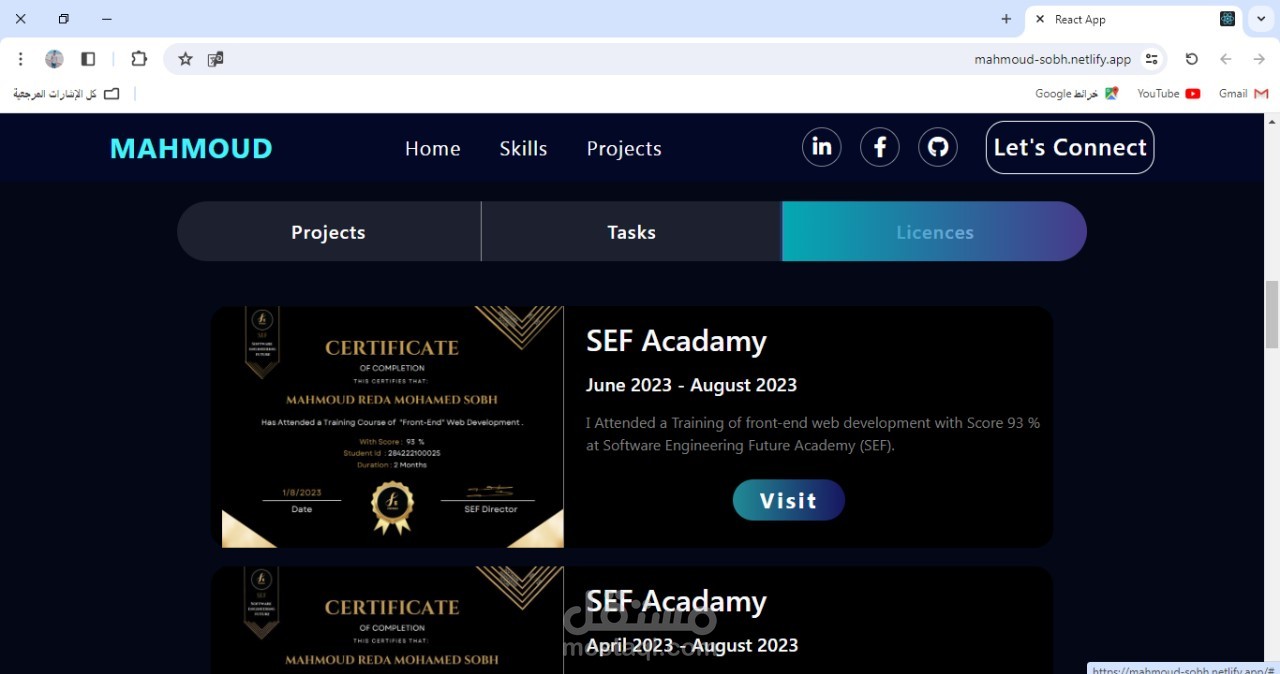Close the React App tab
This screenshot has height=674, width=1280.
tap(1040, 19)
